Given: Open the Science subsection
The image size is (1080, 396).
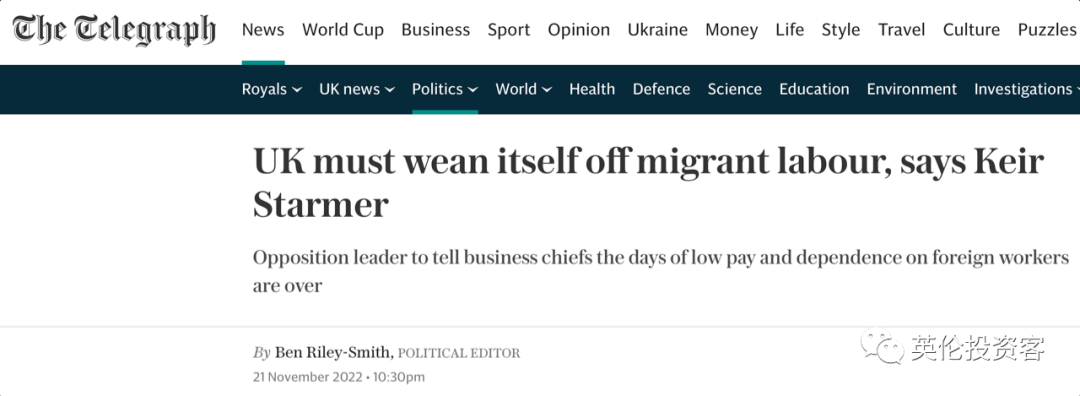Looking at the screenshot, I should 734,90.
